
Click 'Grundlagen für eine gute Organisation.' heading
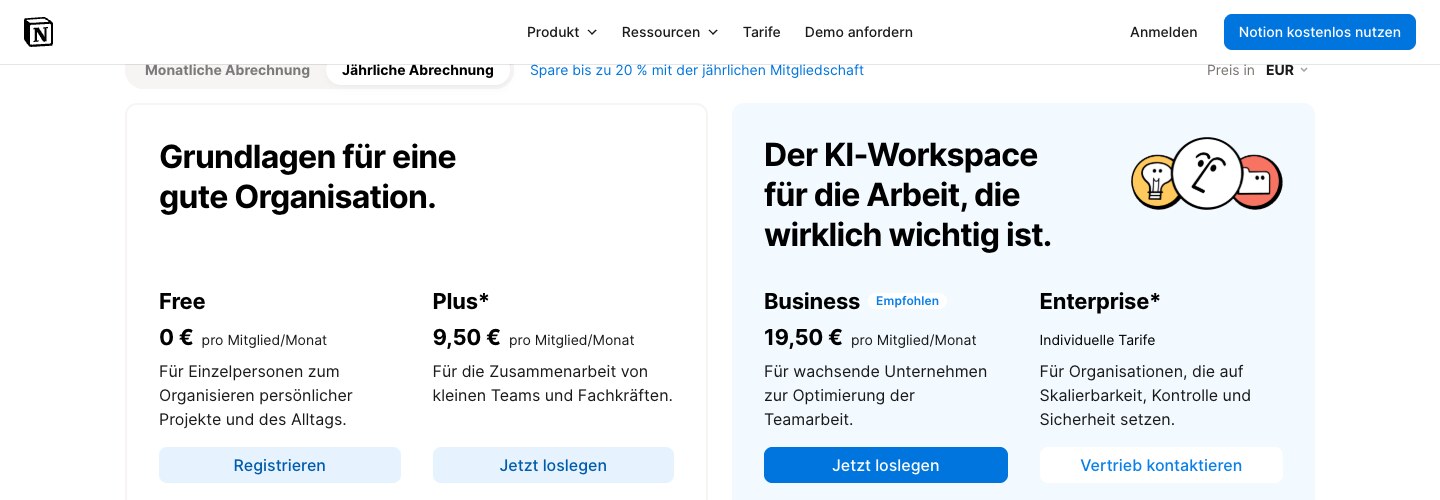(307, 177)
